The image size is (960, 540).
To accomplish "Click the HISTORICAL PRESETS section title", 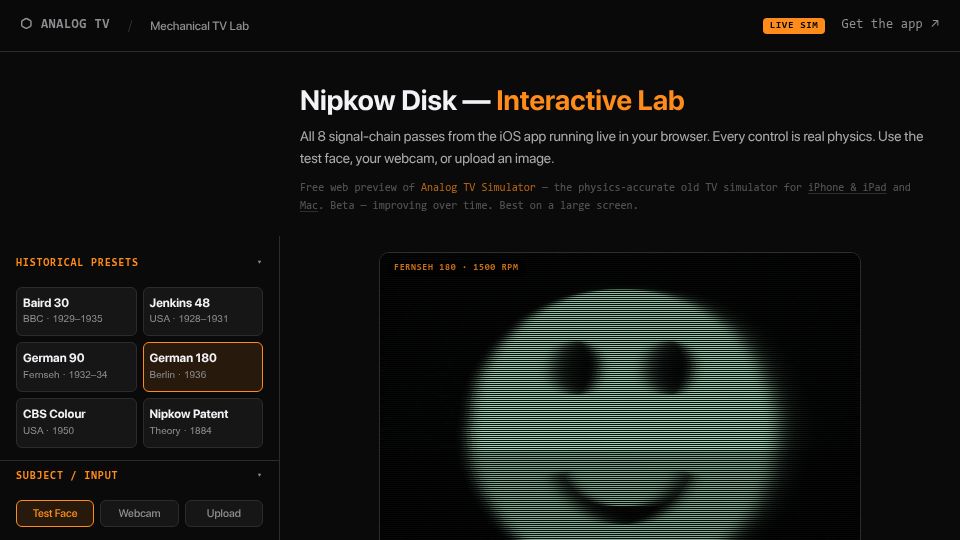I will tap(77, 262).
